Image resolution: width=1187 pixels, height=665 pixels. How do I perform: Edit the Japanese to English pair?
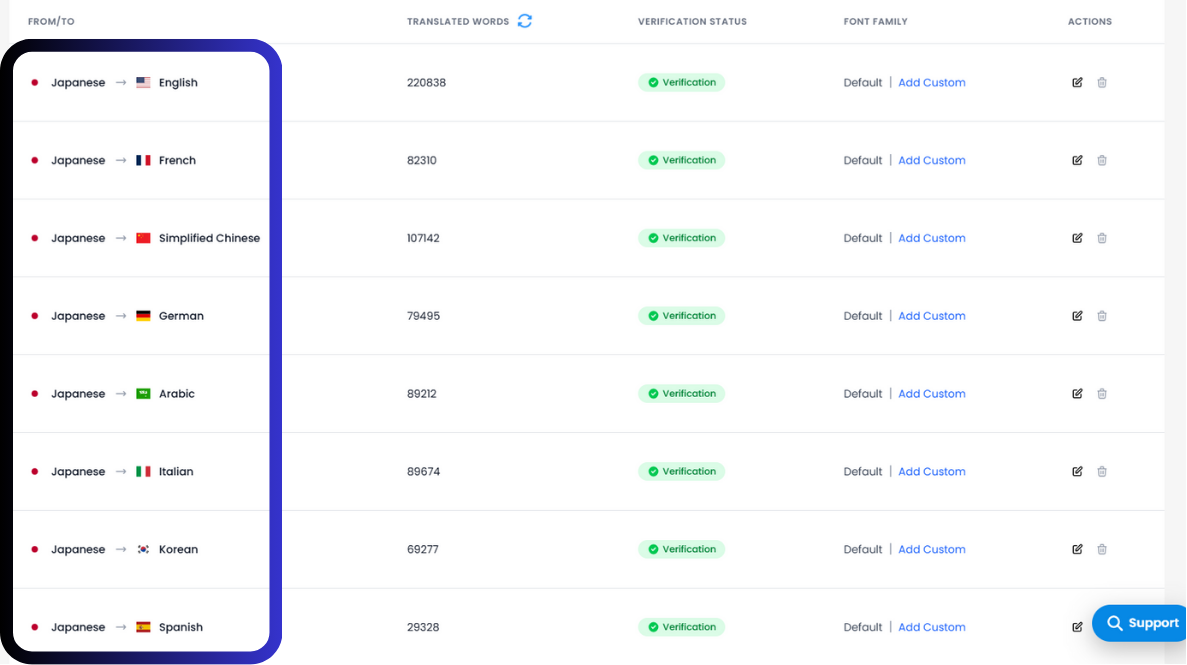1077,82
